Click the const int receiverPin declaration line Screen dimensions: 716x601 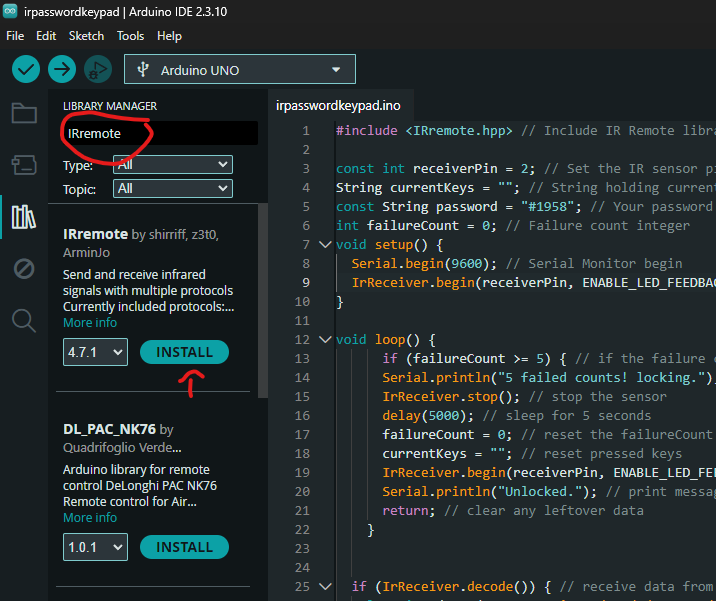coord(436,169)
